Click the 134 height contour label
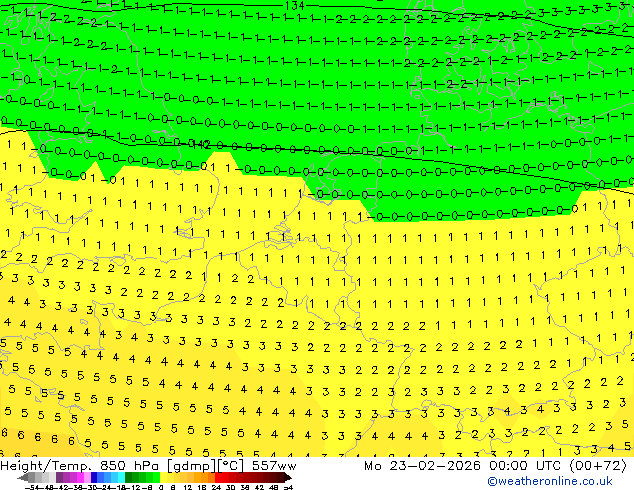The height and width of the screenshot is (490, 634). point(295,5)
